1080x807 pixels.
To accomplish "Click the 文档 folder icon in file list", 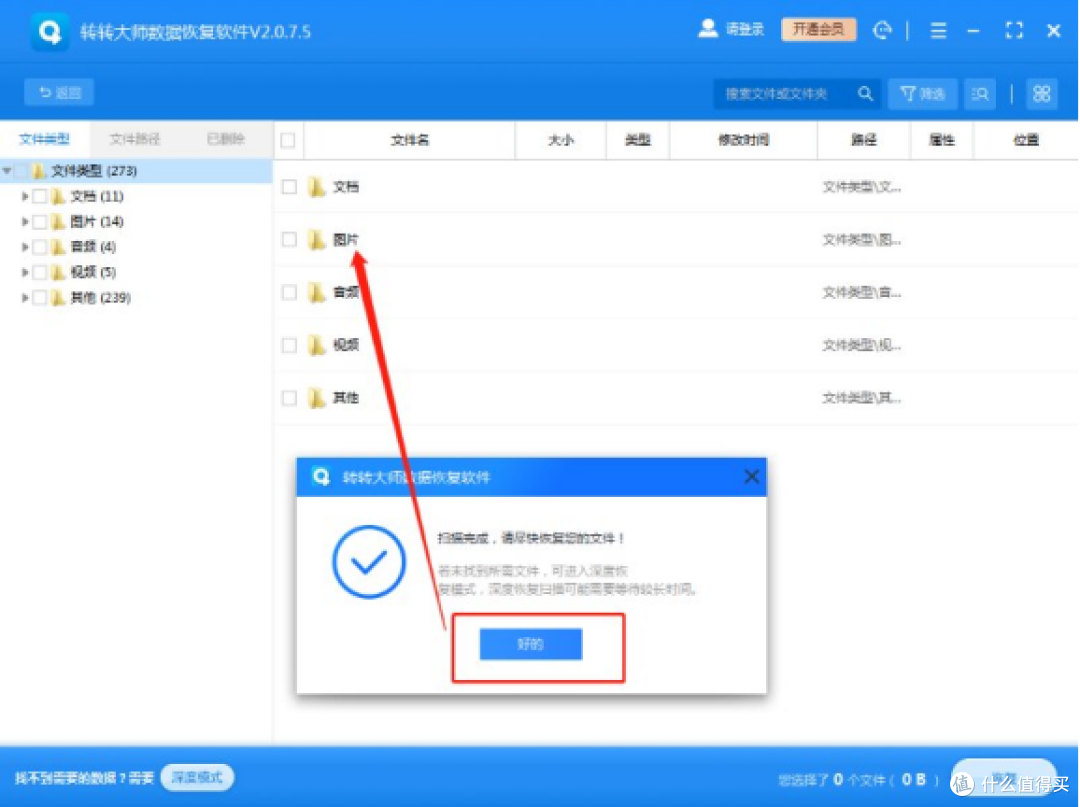I will click(316, 187).
